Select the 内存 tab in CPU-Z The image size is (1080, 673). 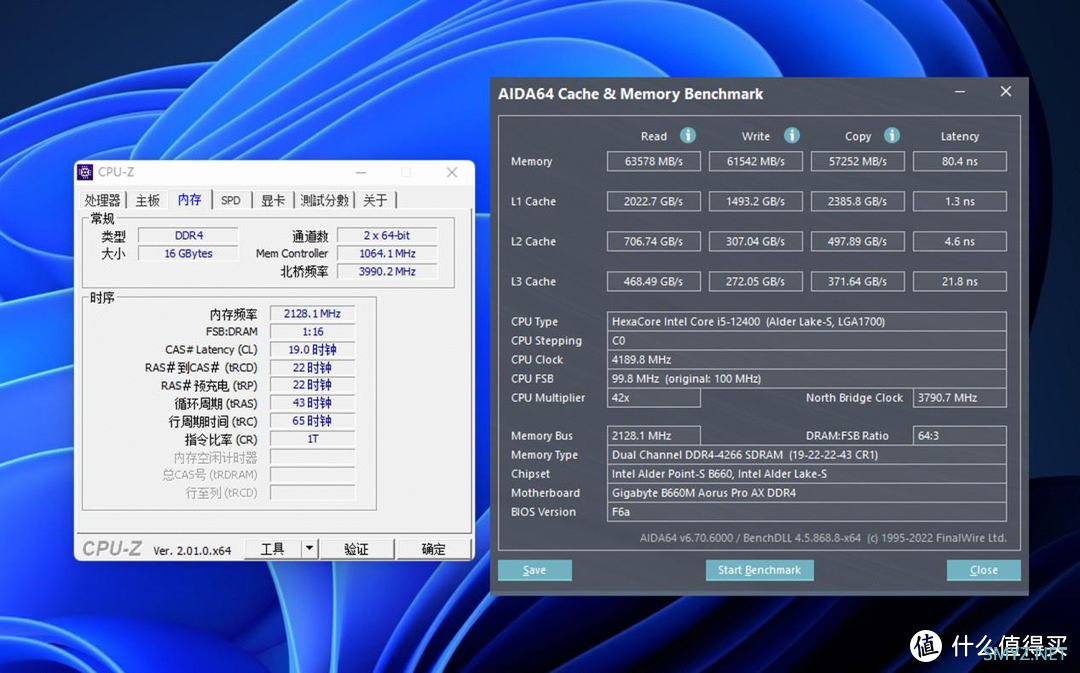coord(189,199)
